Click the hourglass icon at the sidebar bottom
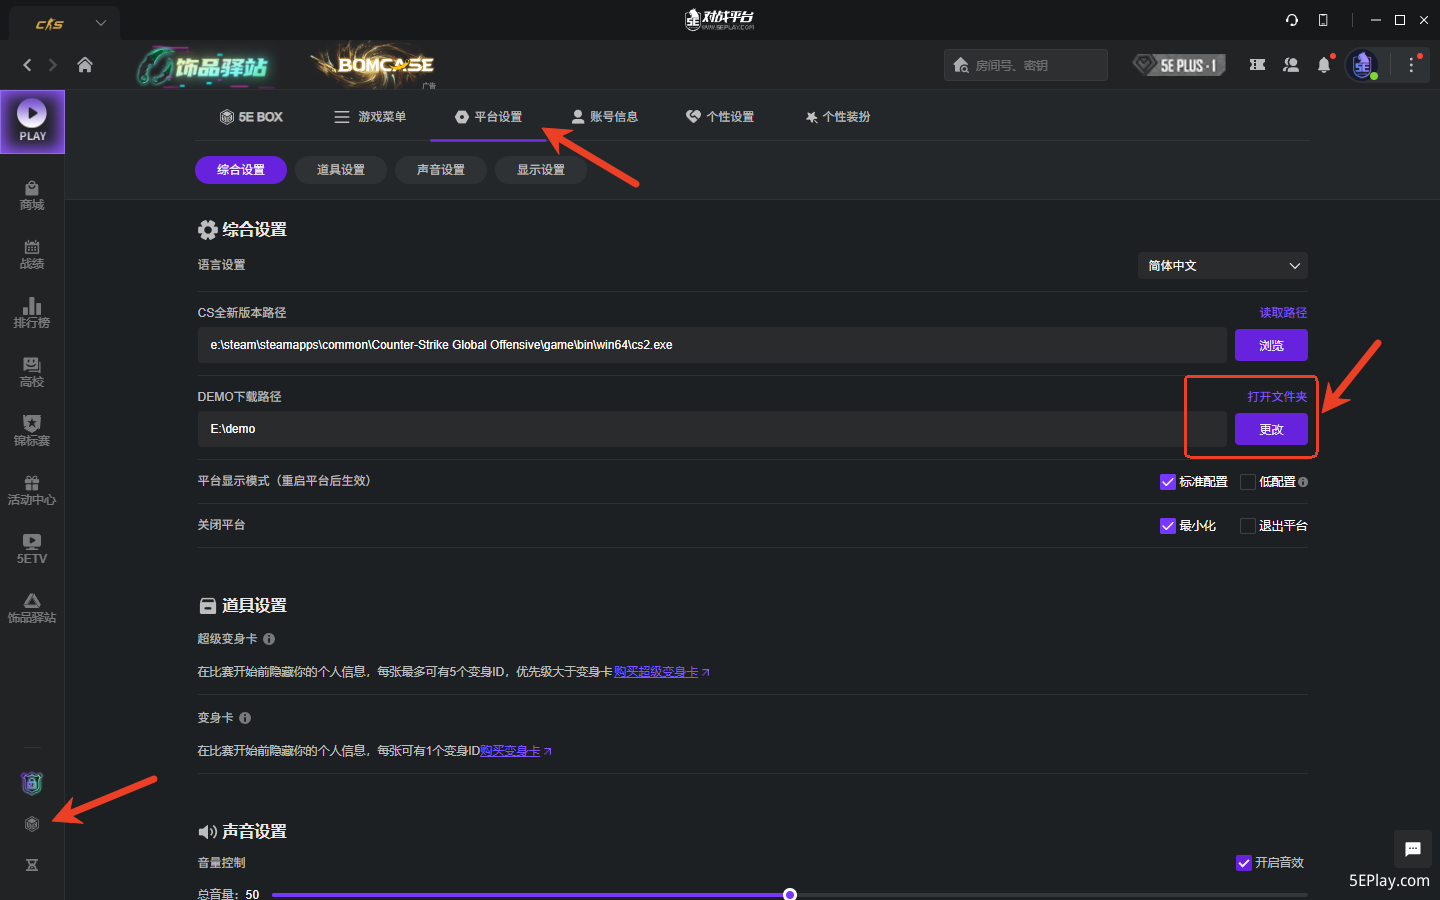1440x900 pixels. 32,865
